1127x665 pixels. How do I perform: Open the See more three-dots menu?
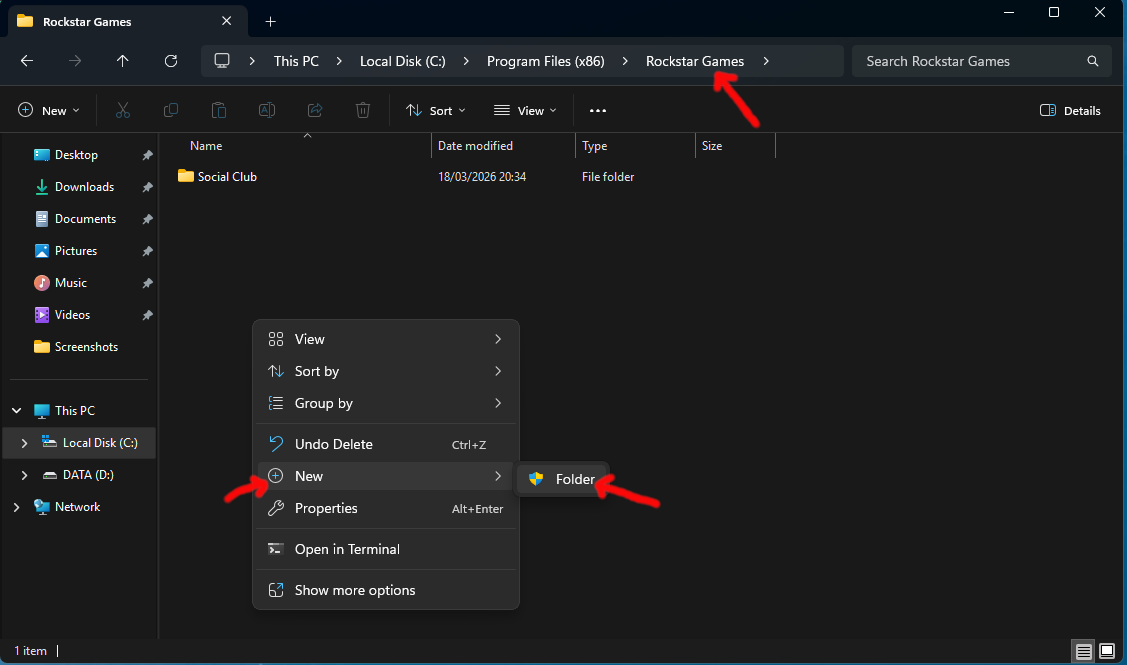[x=597, y=111]
